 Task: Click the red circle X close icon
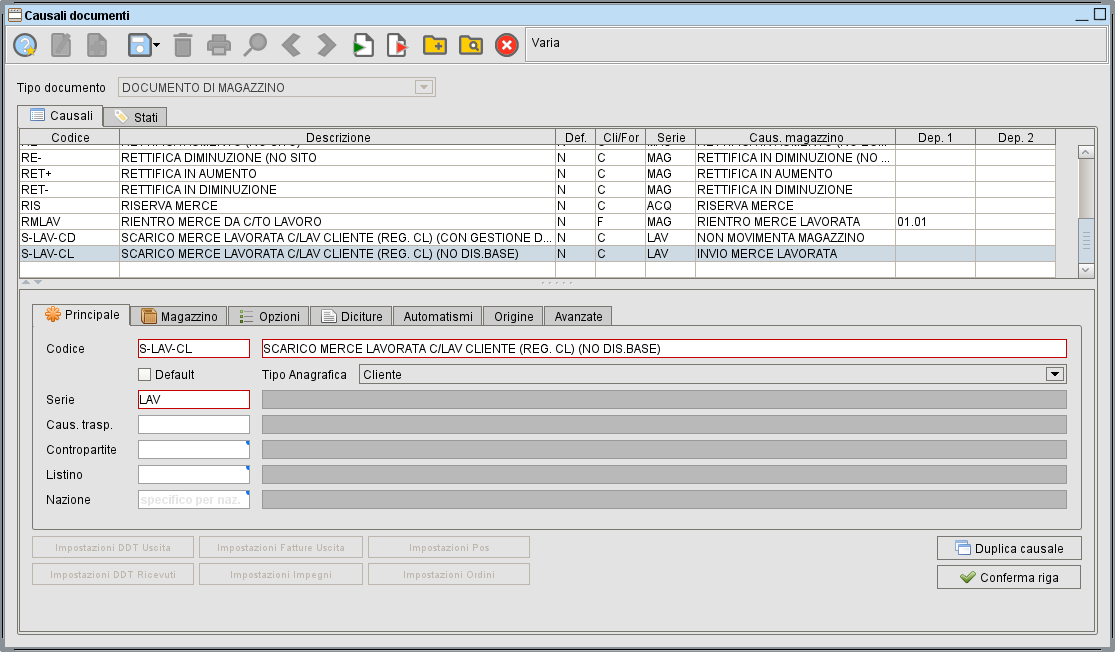507,45
